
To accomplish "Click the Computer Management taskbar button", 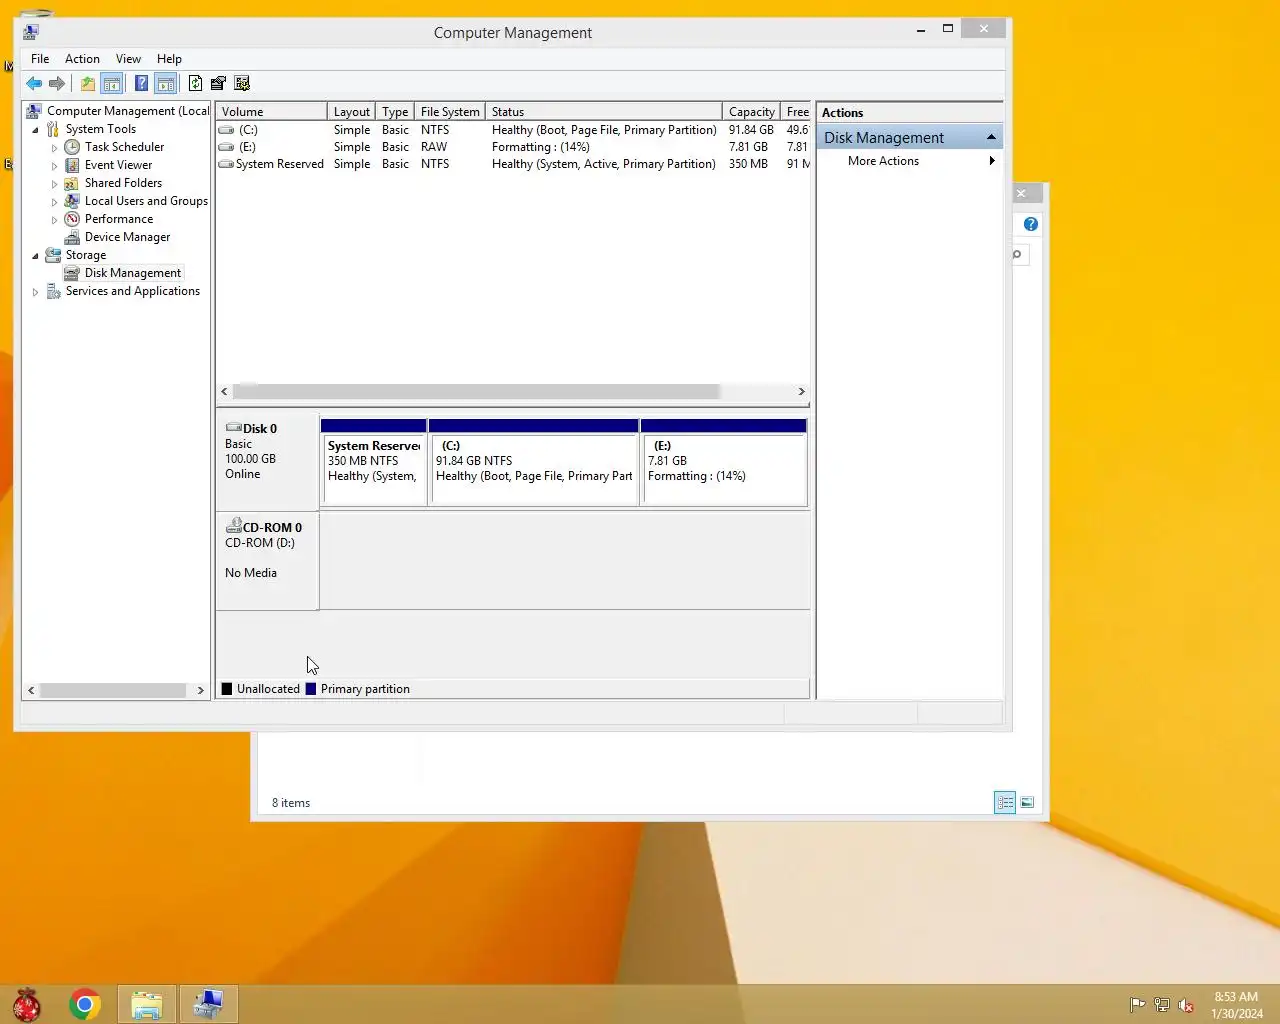I will (x=208, y=1004).
